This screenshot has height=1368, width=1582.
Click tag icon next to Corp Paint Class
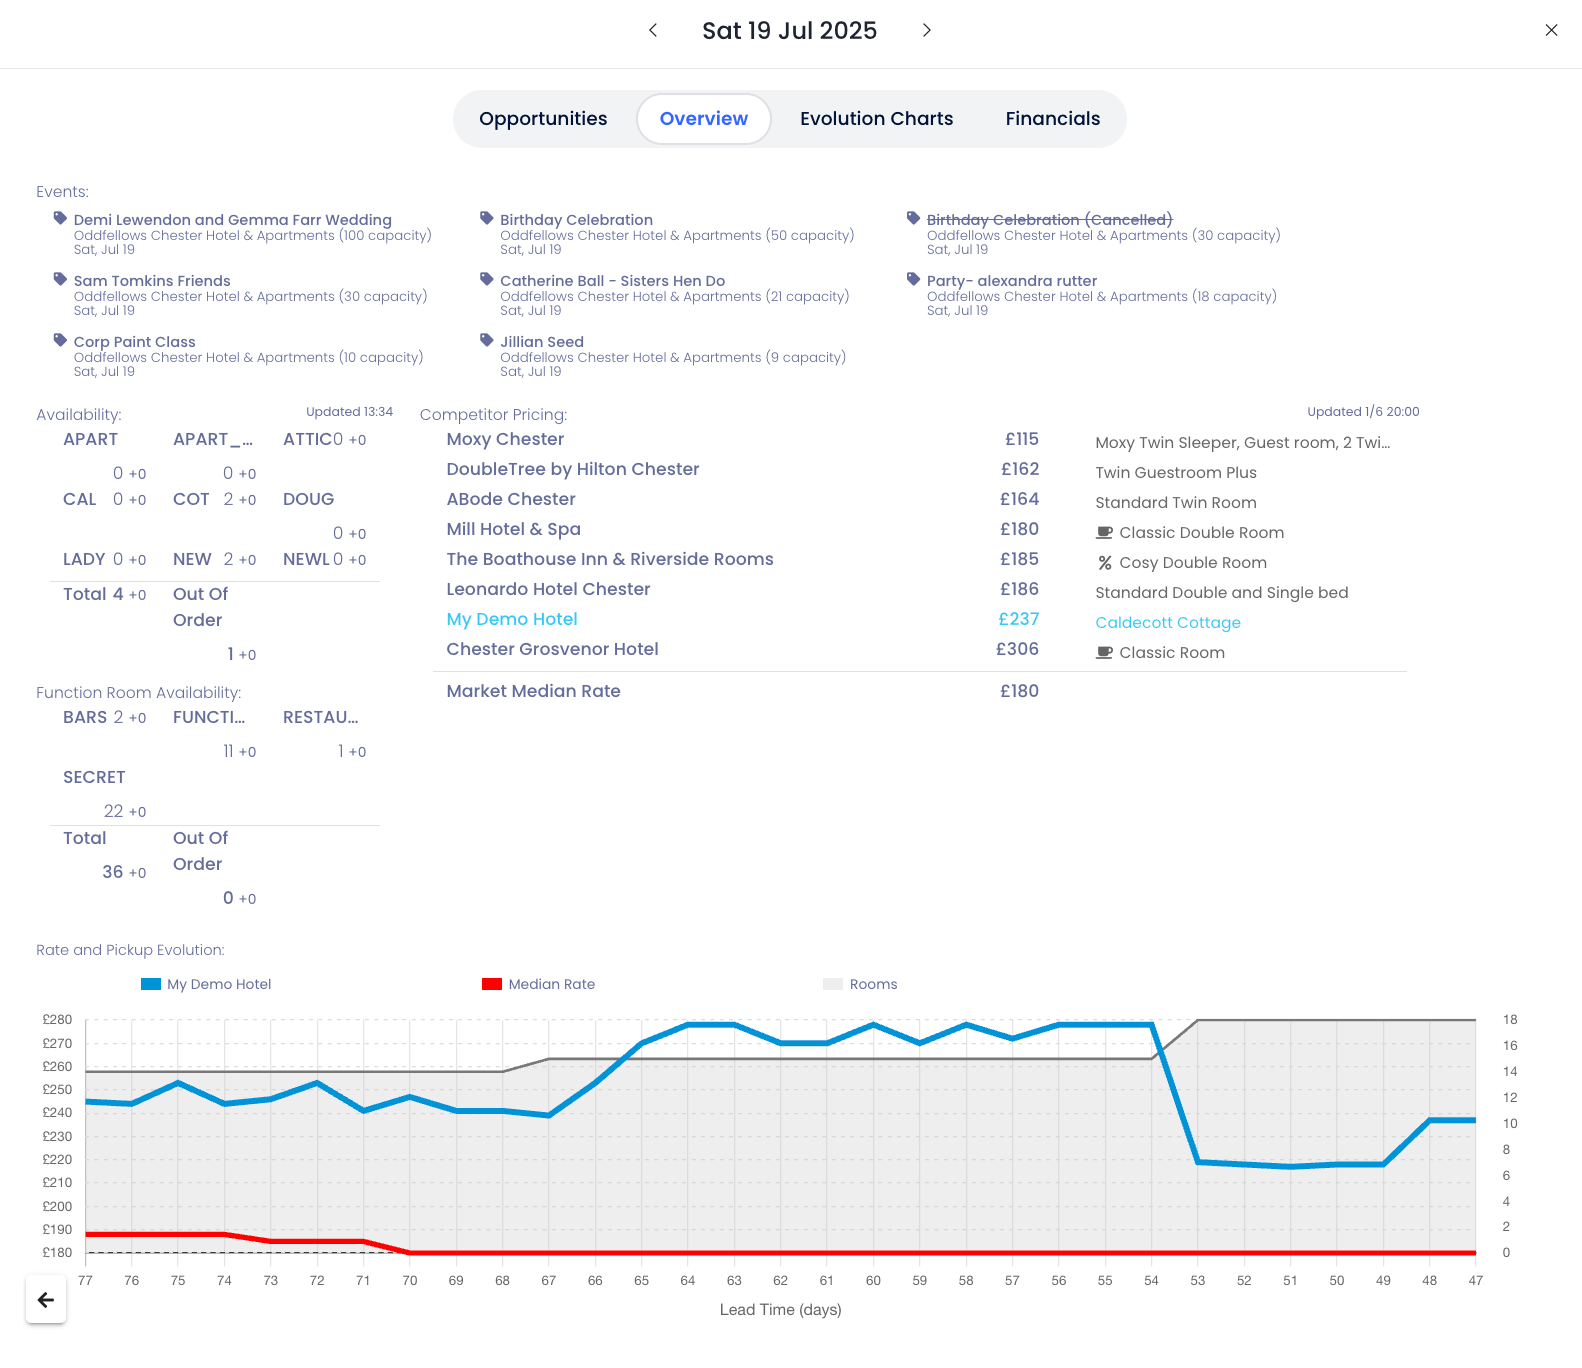[x=60, y=340]
